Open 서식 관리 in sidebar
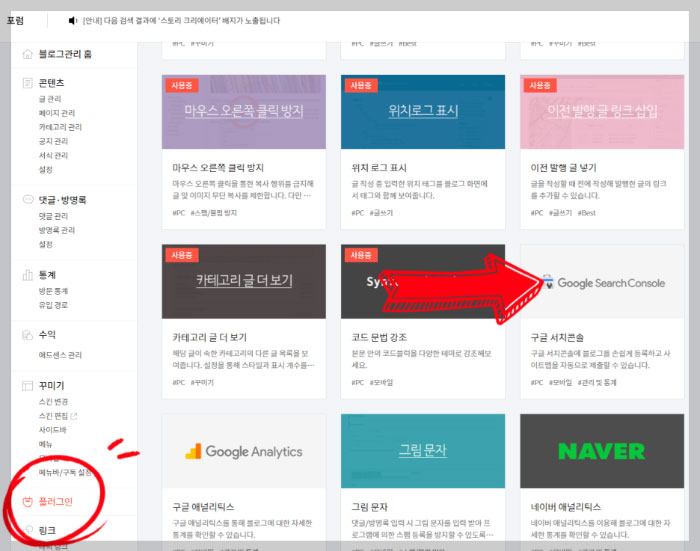This screenshot has width=700, height=551. coord(53,155)
